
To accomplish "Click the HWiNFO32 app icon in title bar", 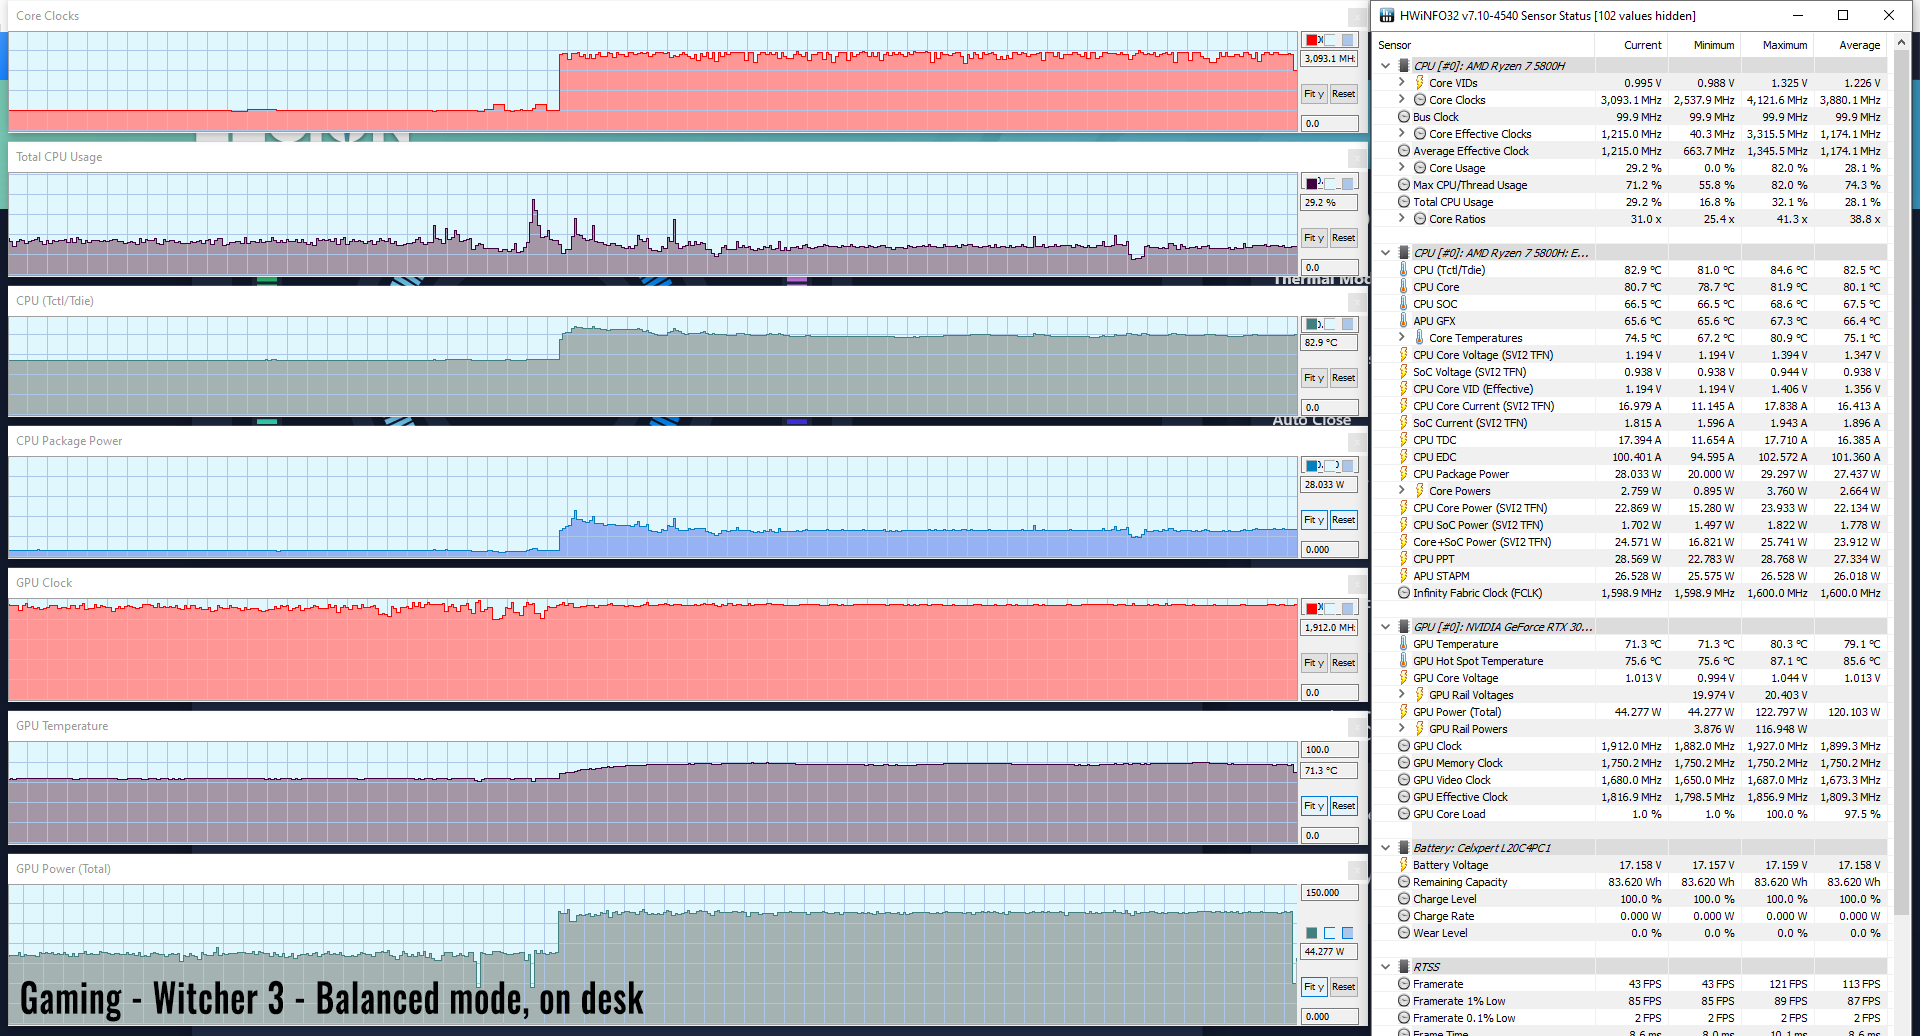I will pos(1386,15).
